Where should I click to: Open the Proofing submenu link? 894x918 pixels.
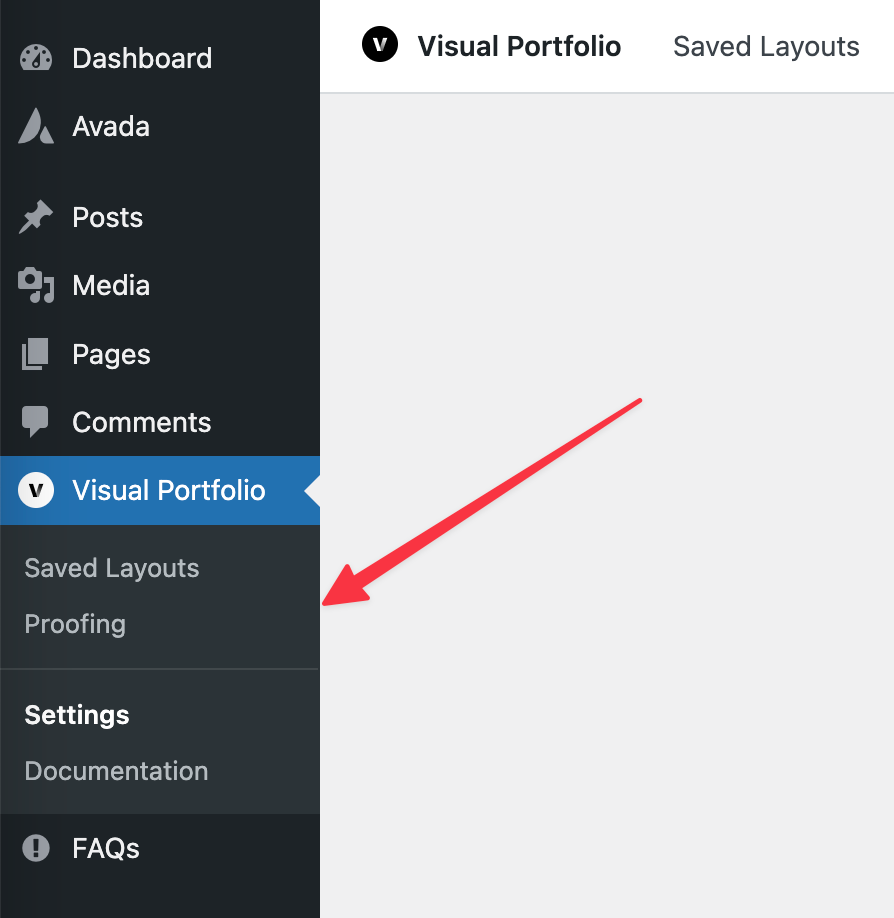coord(75,624)
